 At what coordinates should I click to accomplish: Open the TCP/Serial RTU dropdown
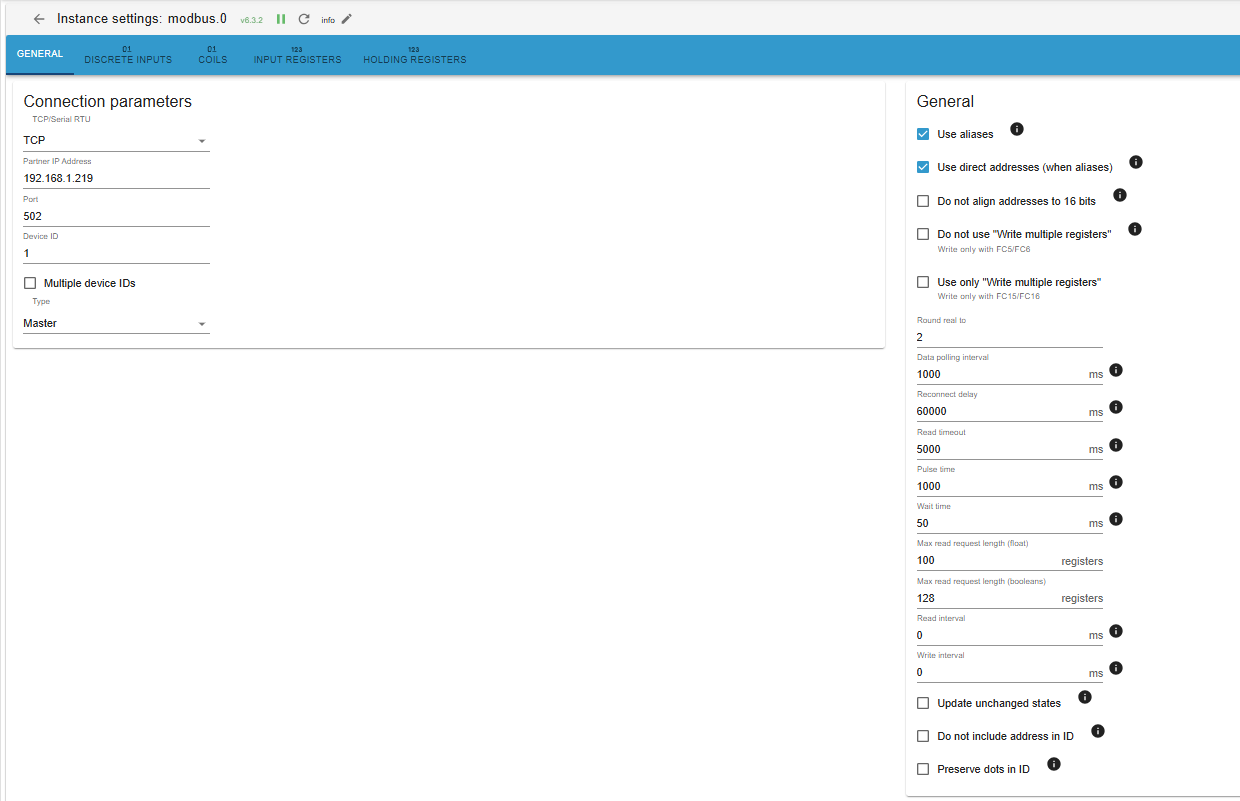pyautogui.click(x=116, y=141)
